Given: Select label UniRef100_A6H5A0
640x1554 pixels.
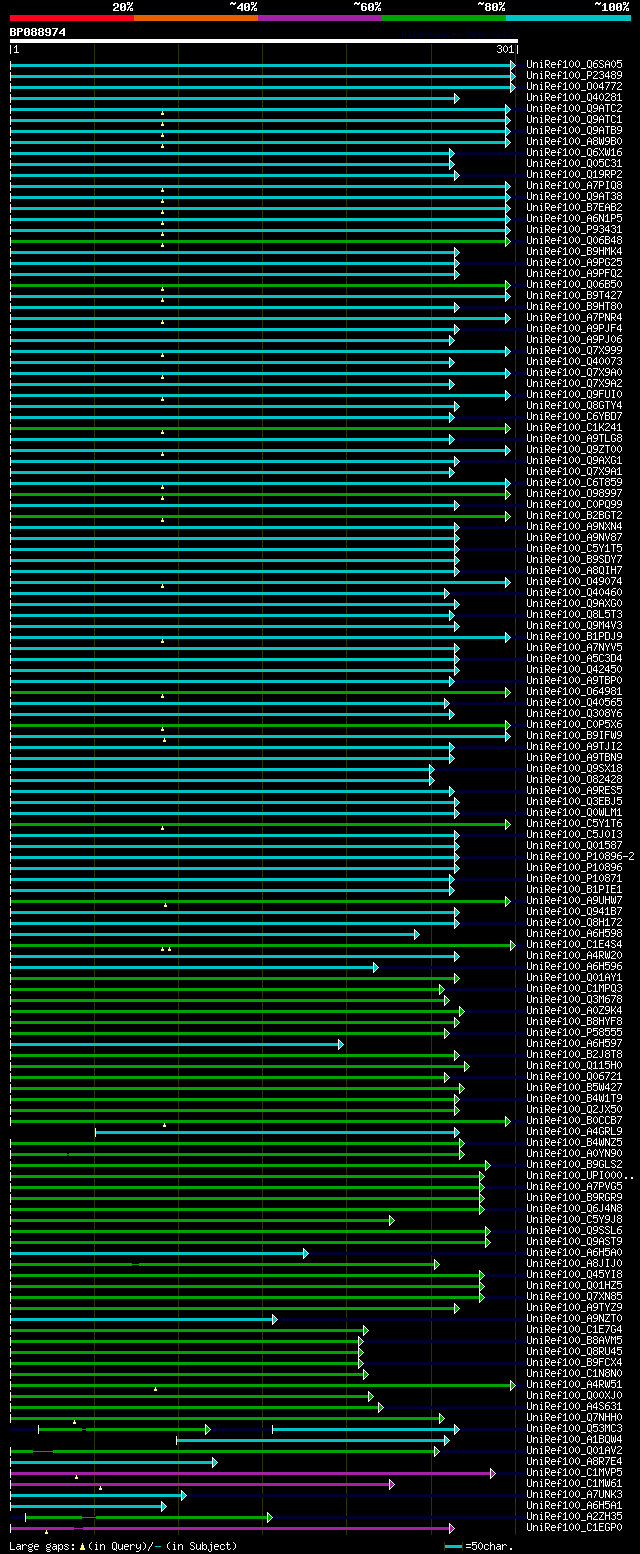Looking at the screenshot, I should point(574,1252).
